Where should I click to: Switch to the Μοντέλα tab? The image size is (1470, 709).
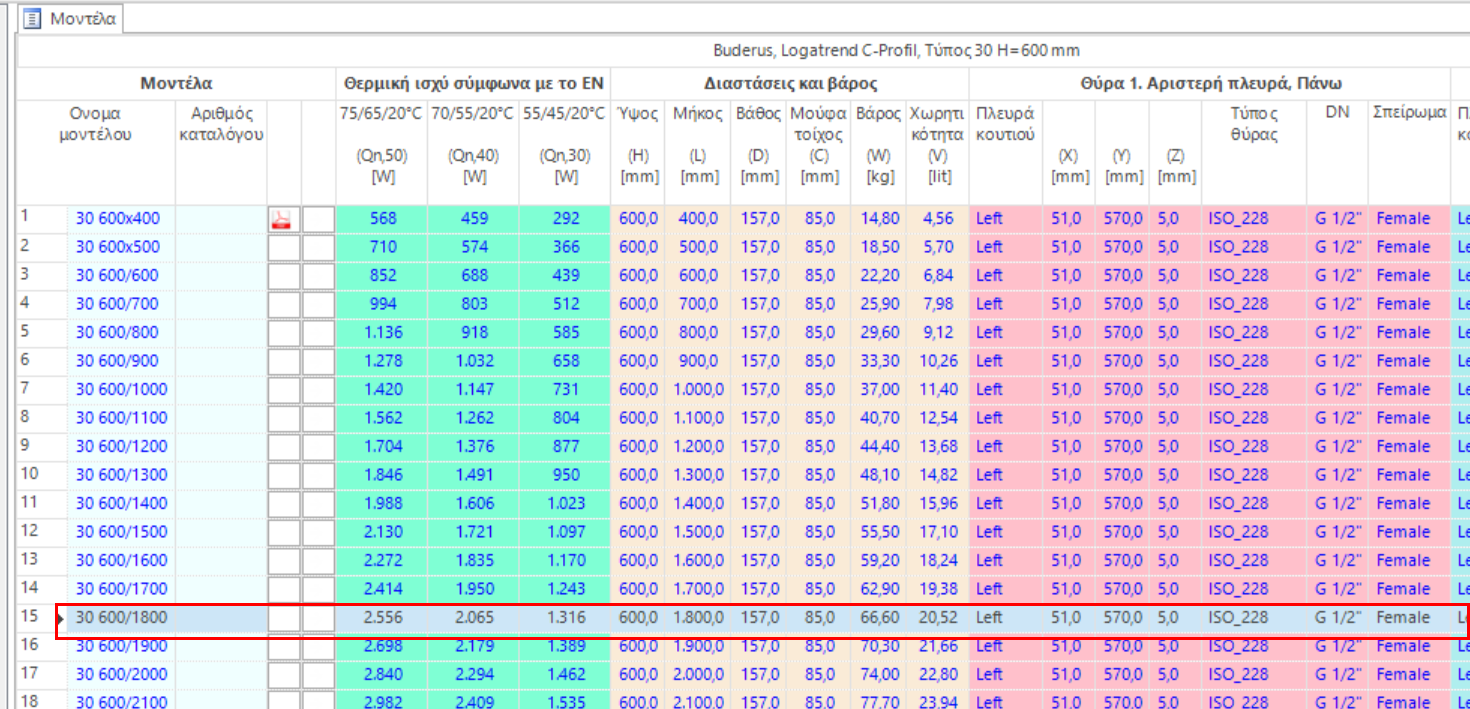coord(70,19)
